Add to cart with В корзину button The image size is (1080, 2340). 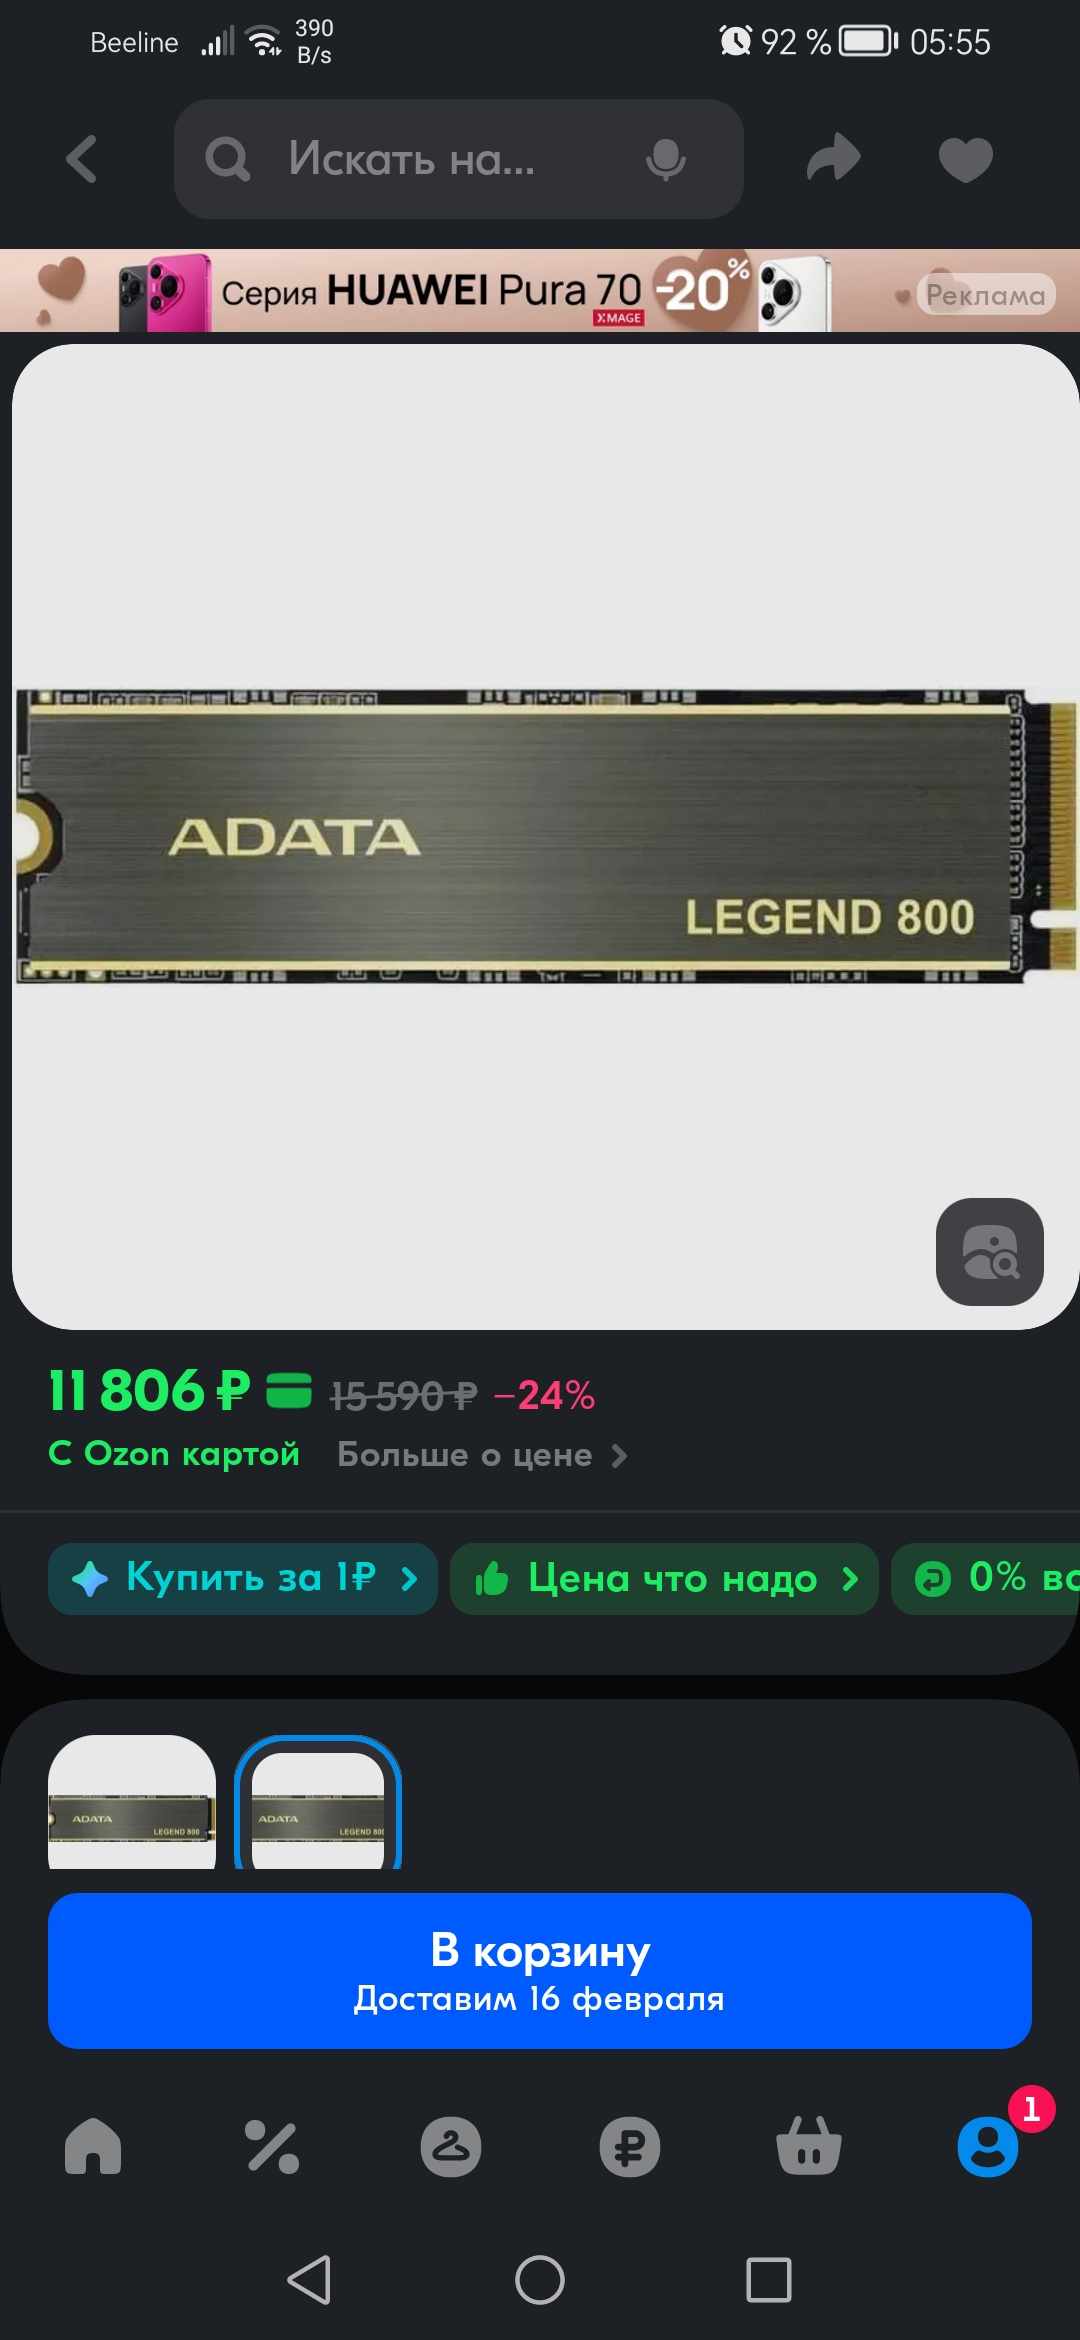pyautogui.click(x=540, y=1970)
